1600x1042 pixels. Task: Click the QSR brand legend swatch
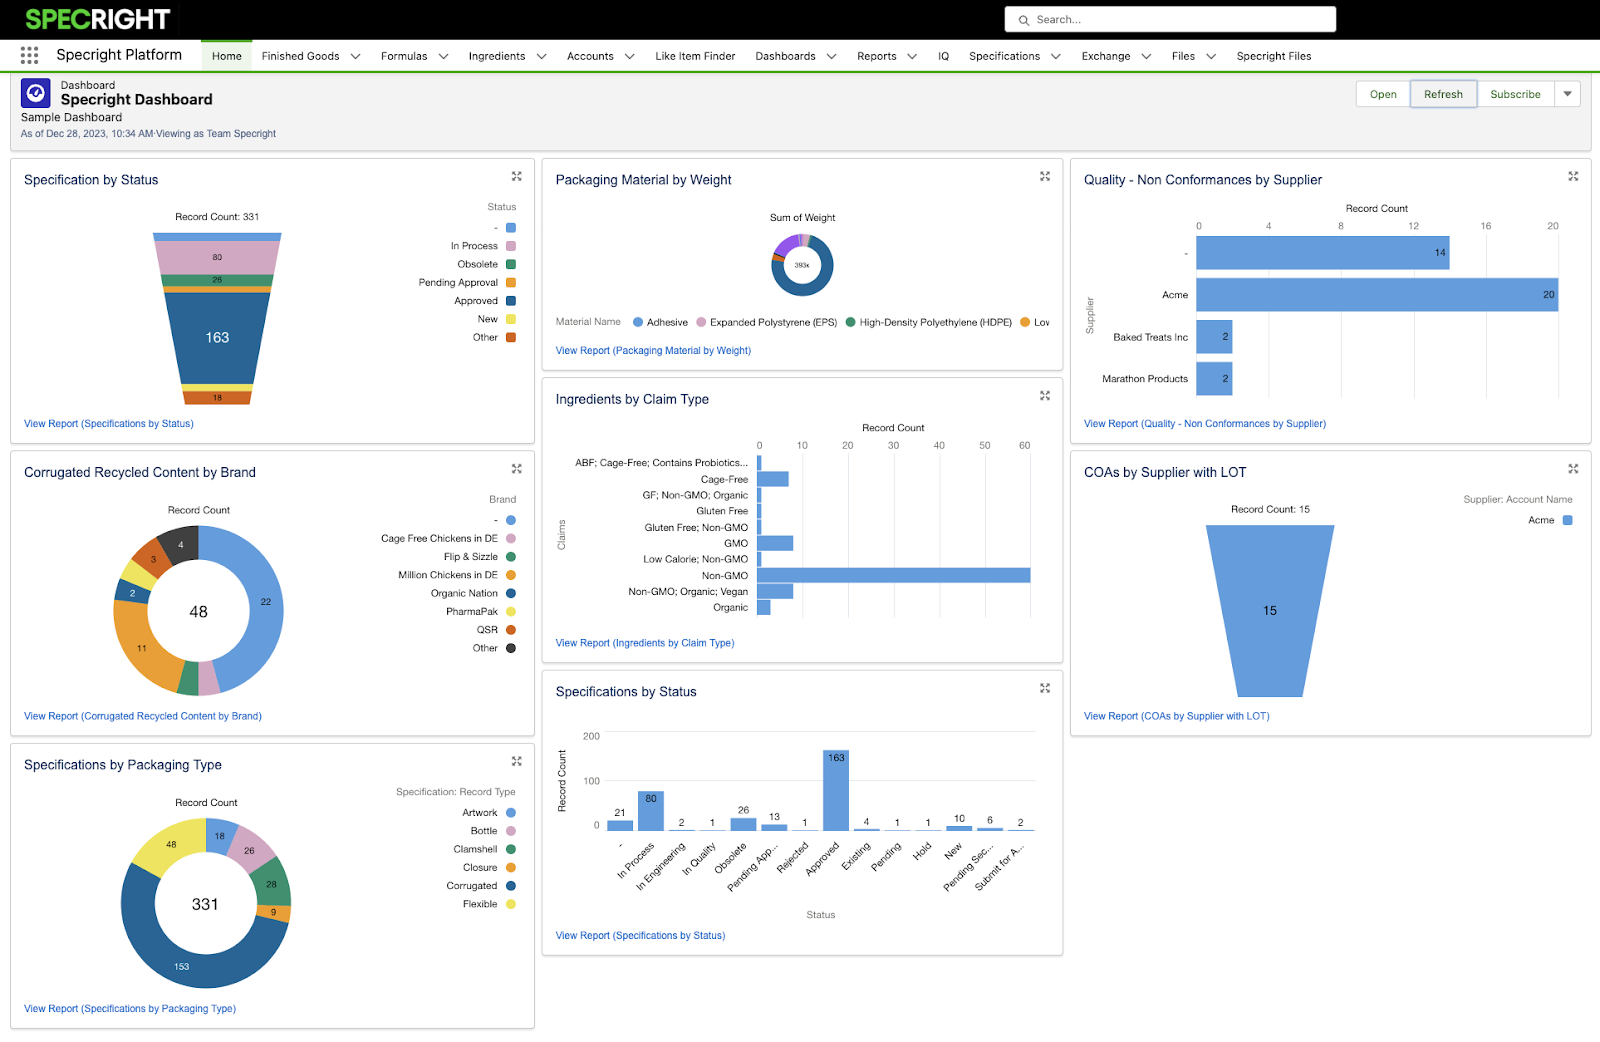point(511,630)
